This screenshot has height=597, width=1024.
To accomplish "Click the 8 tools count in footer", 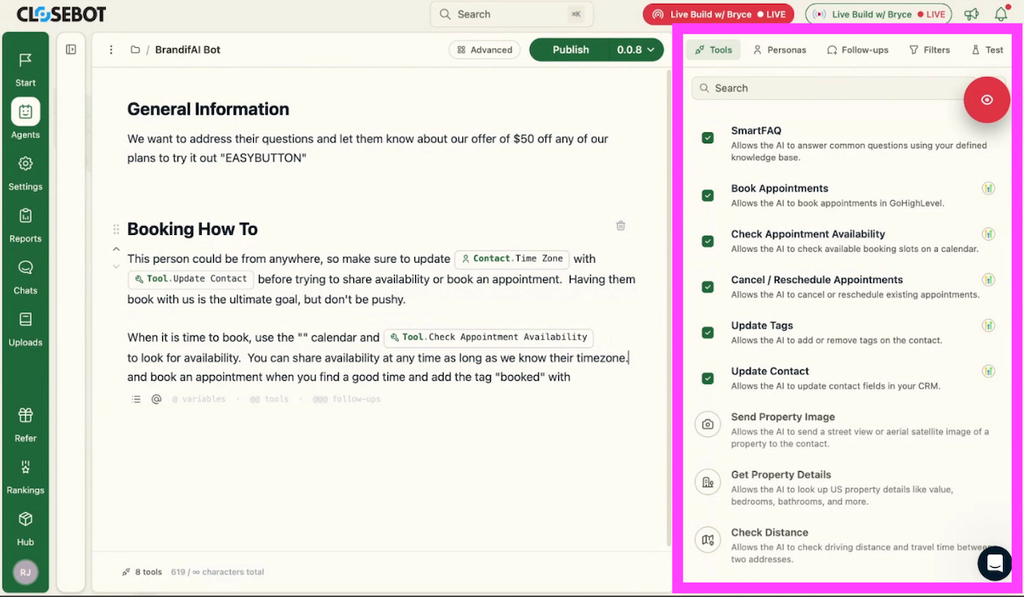I will pyautogui.click(x=142, y=572).
